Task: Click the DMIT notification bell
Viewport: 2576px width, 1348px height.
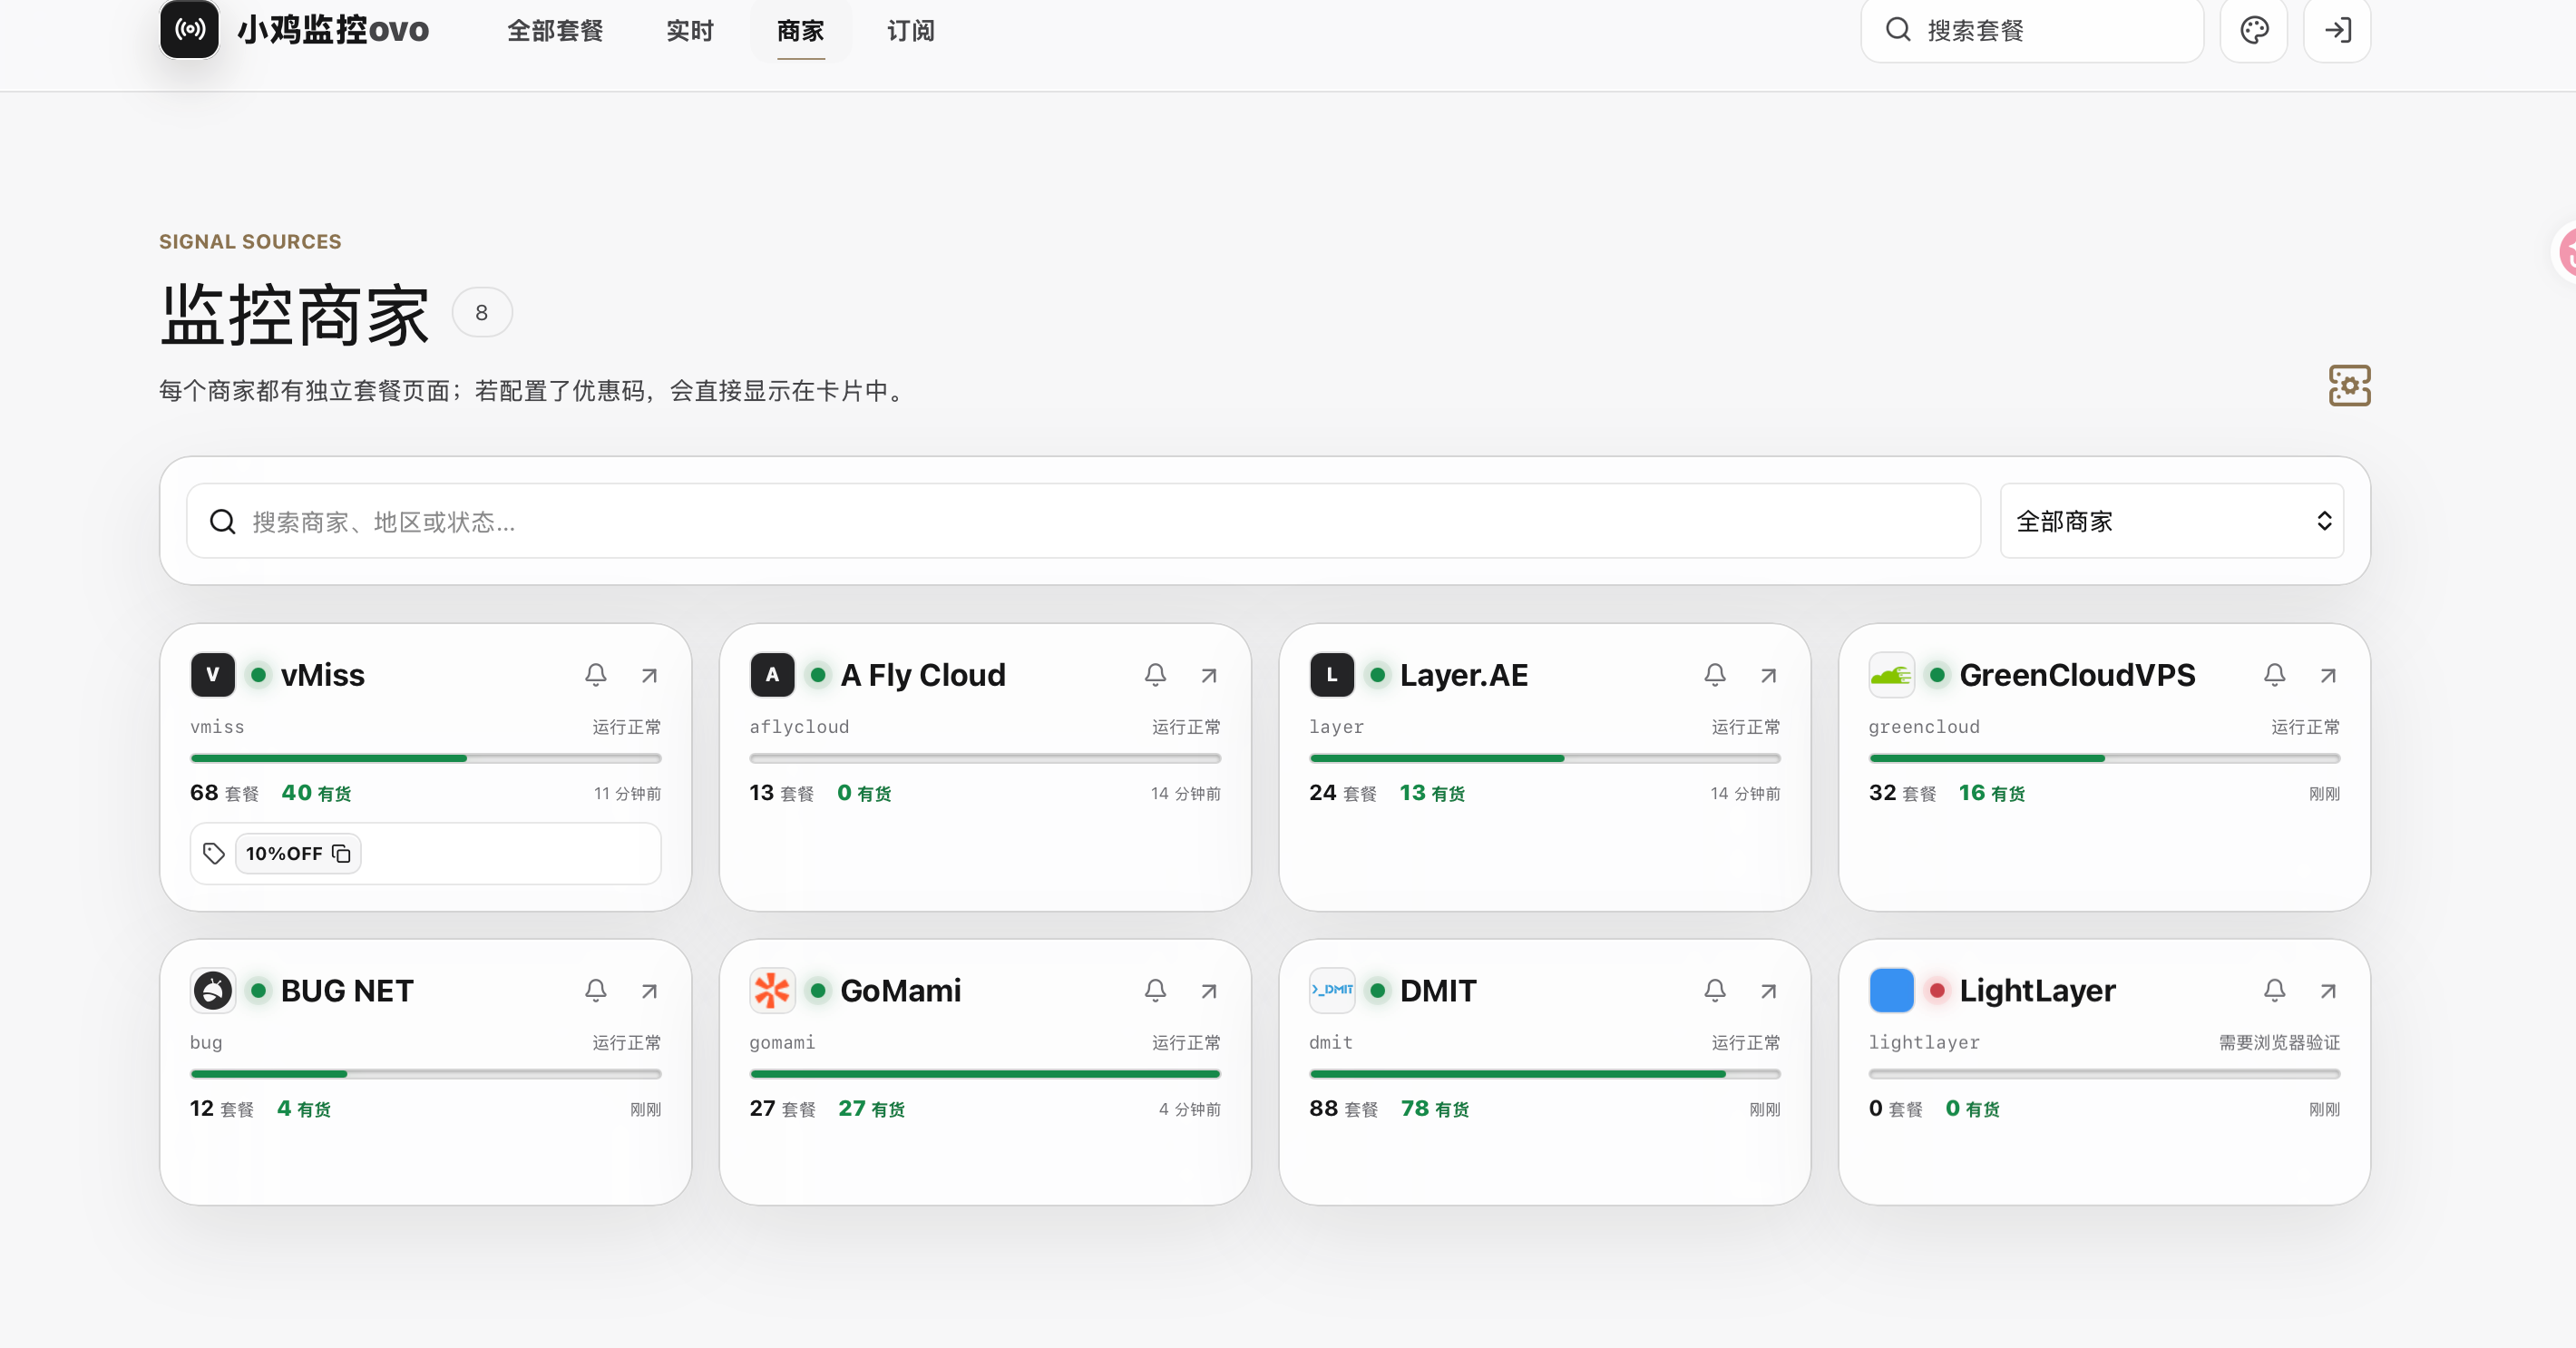Action: [1715, 990]
